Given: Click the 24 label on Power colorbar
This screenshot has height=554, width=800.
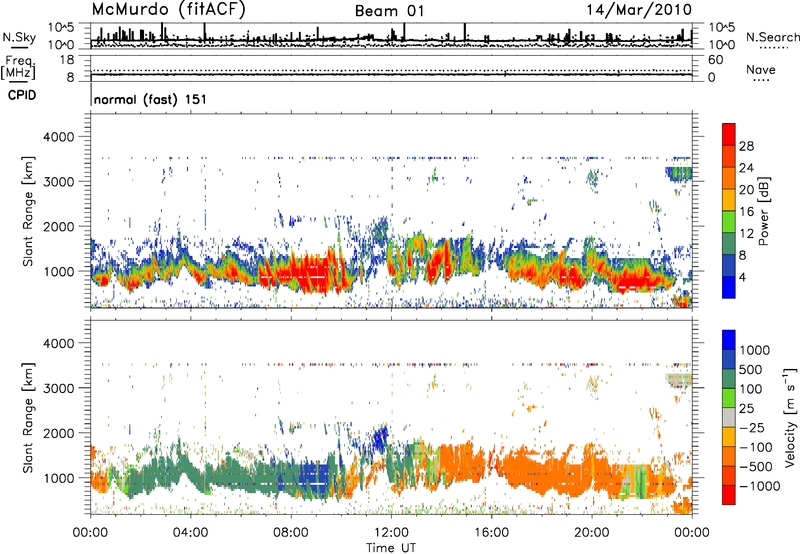Looking at the screenshot, I should 746,168.
